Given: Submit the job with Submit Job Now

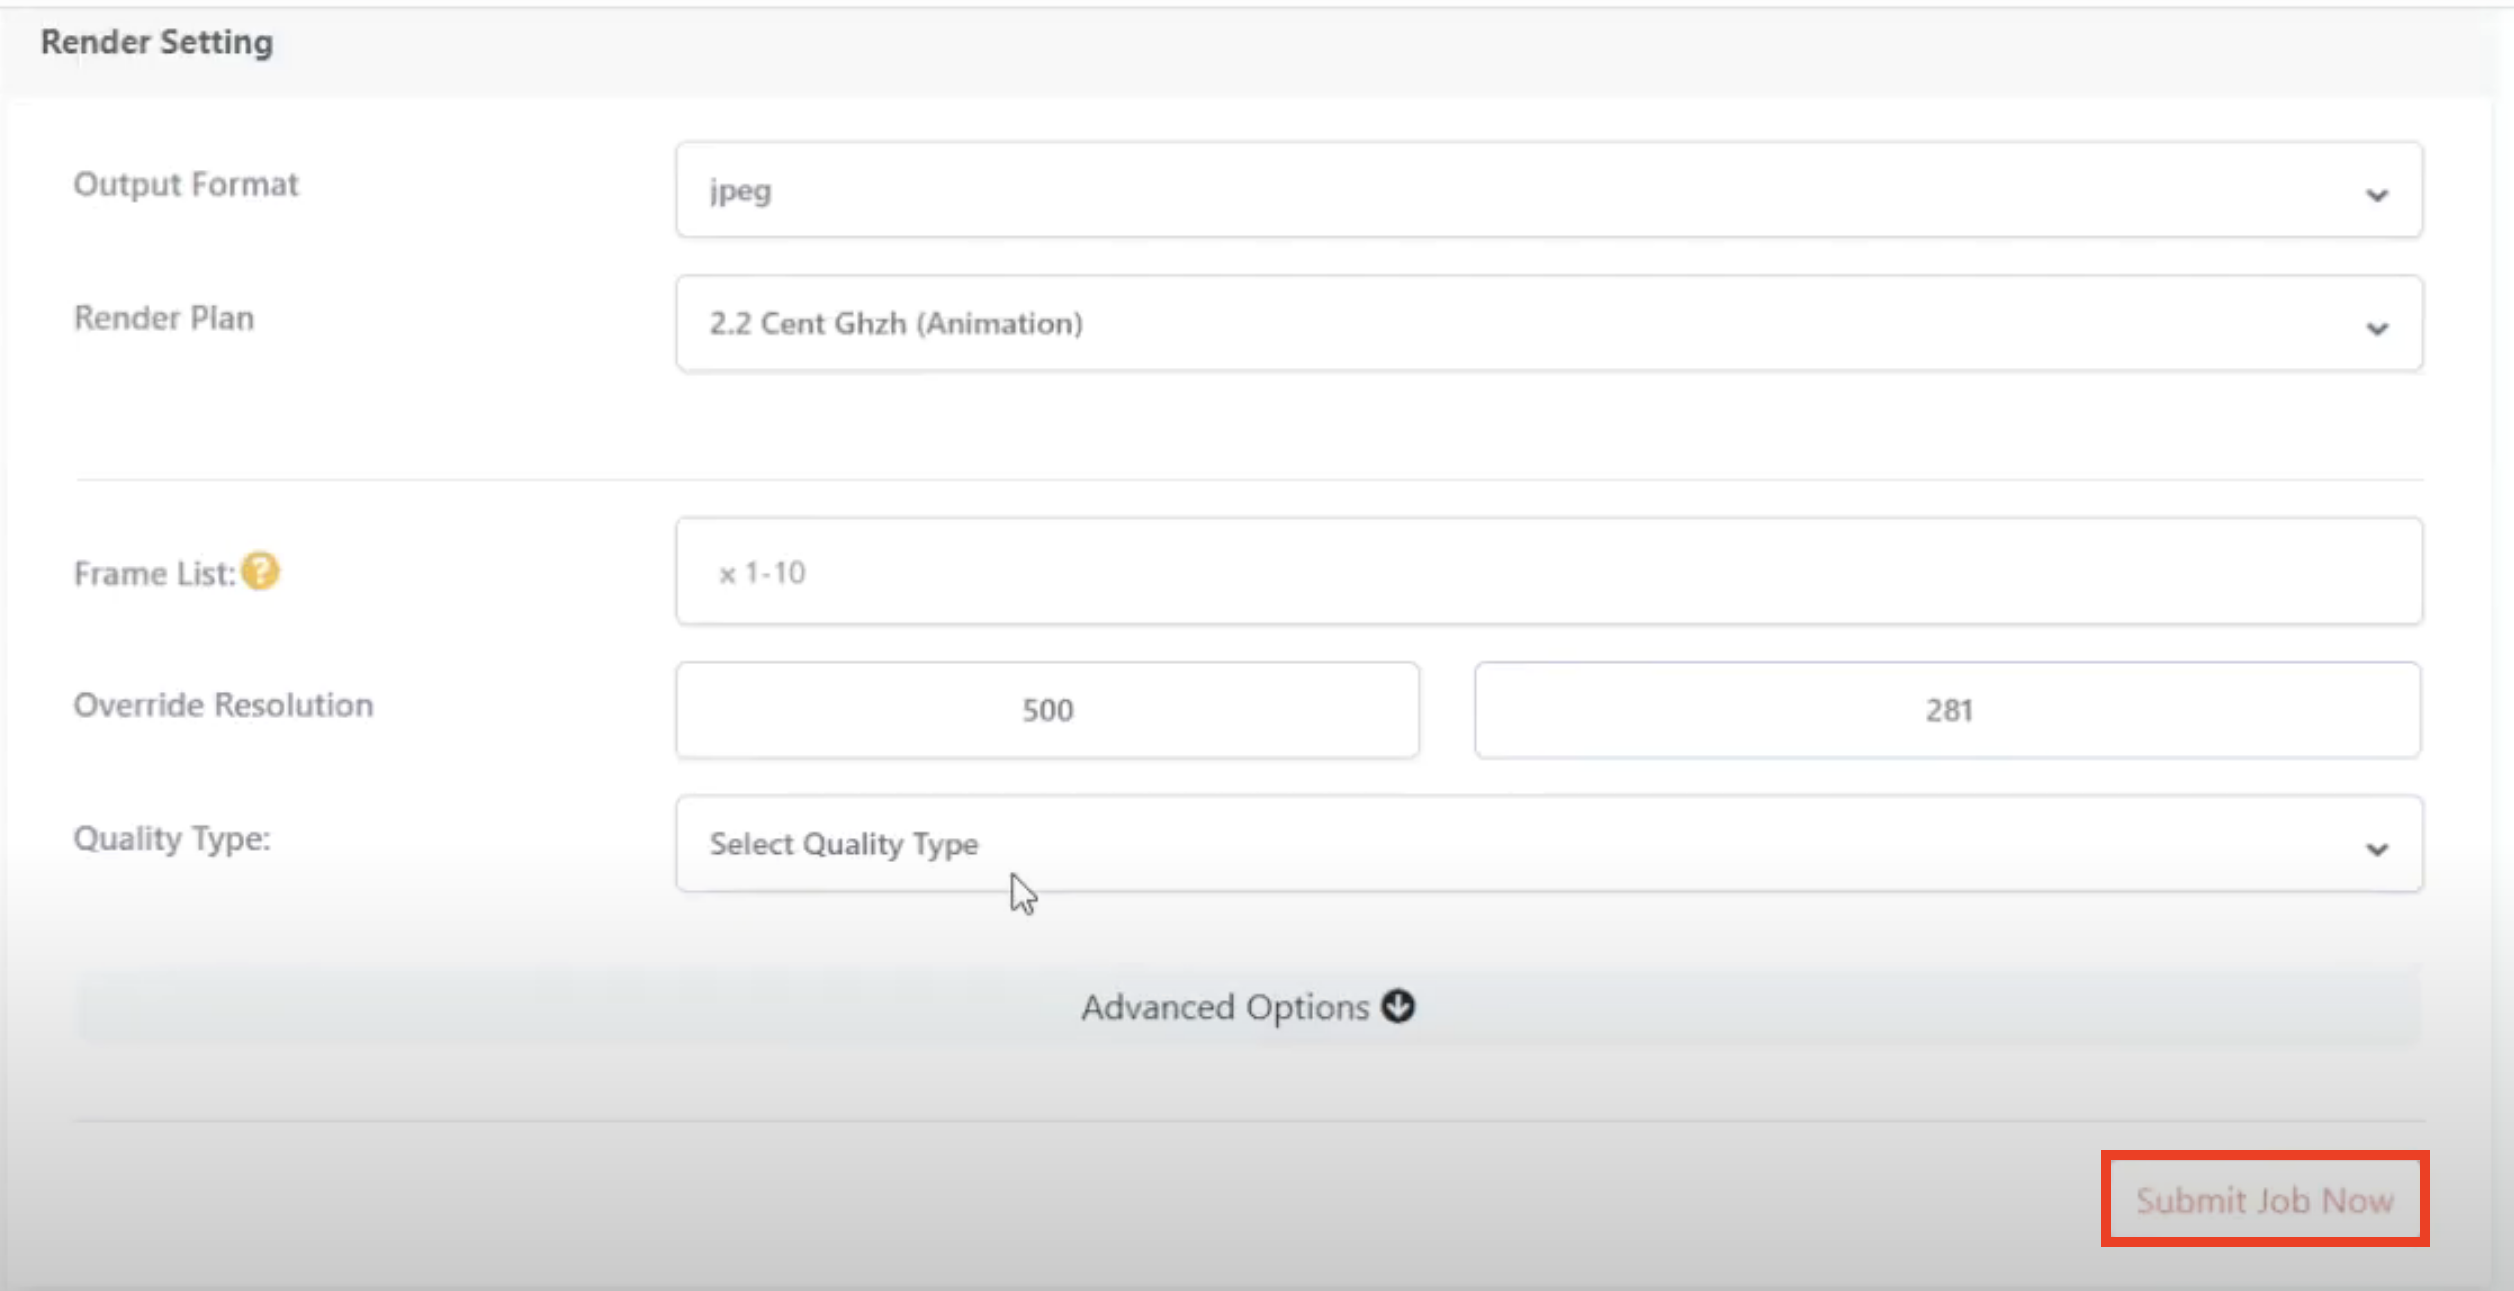Looking at the screenshot, I should tap(2265, 1199).
